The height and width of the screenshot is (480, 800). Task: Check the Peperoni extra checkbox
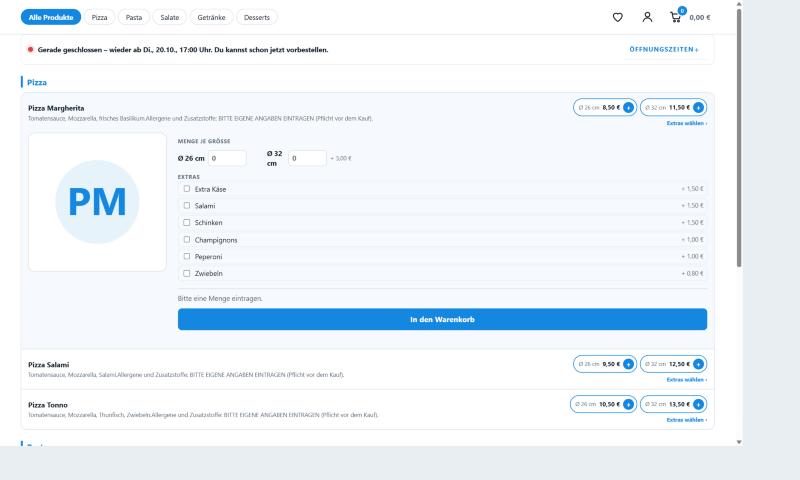(x=187, y=257)
